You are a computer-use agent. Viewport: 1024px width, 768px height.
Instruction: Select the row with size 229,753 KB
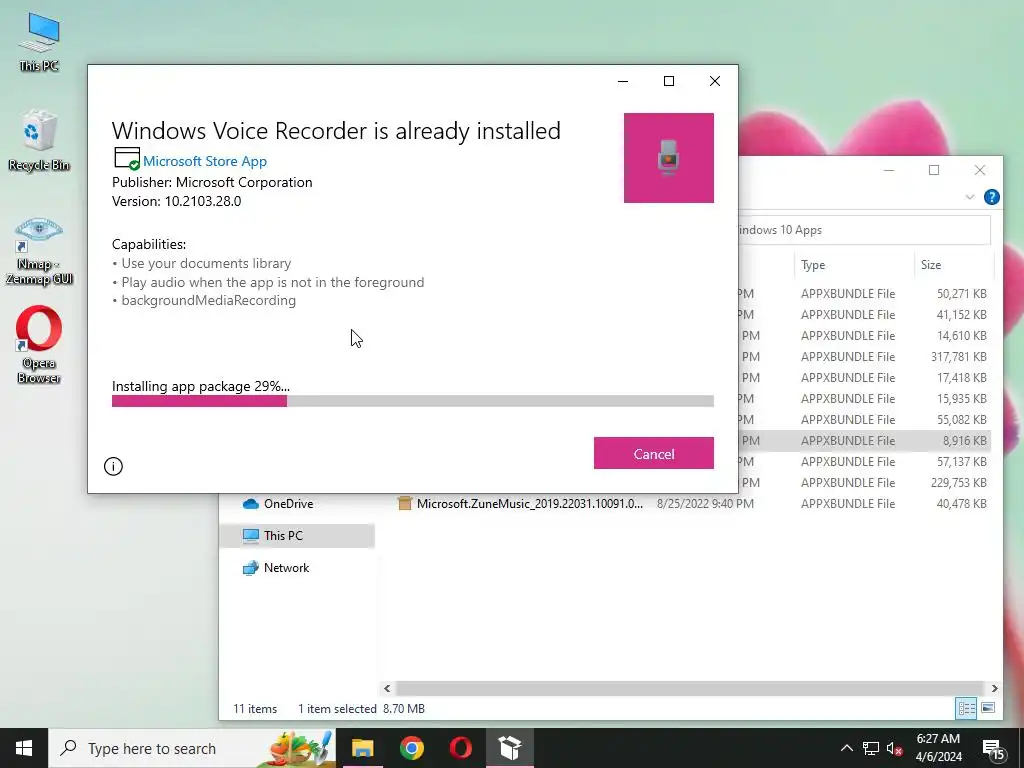click(x=865, y=483)
